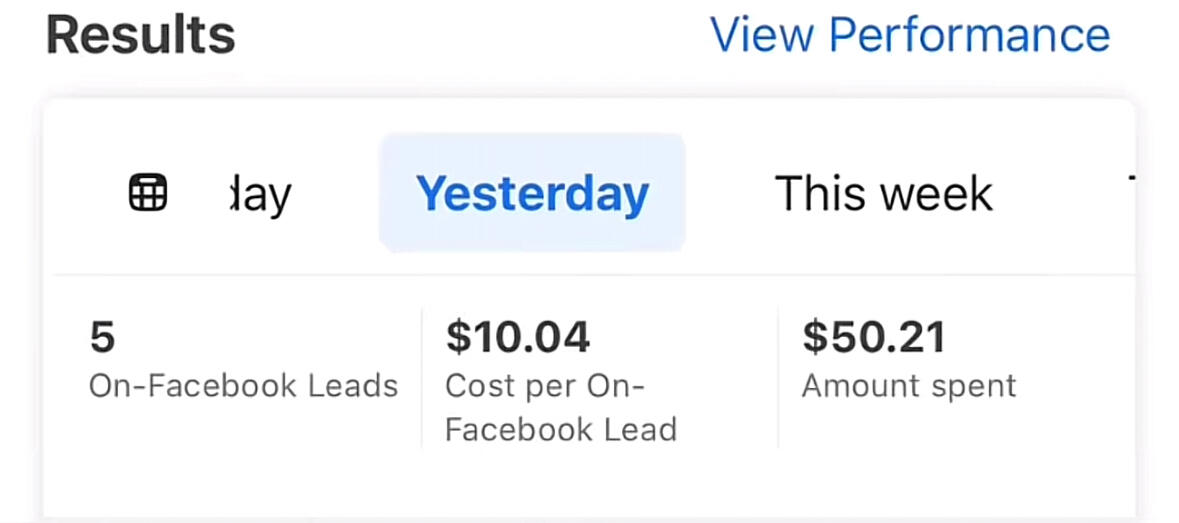This screenshot has height=523, width=1179.
Task: Click the horizontal separator under the date tabs
Action: tap(594, 275)
